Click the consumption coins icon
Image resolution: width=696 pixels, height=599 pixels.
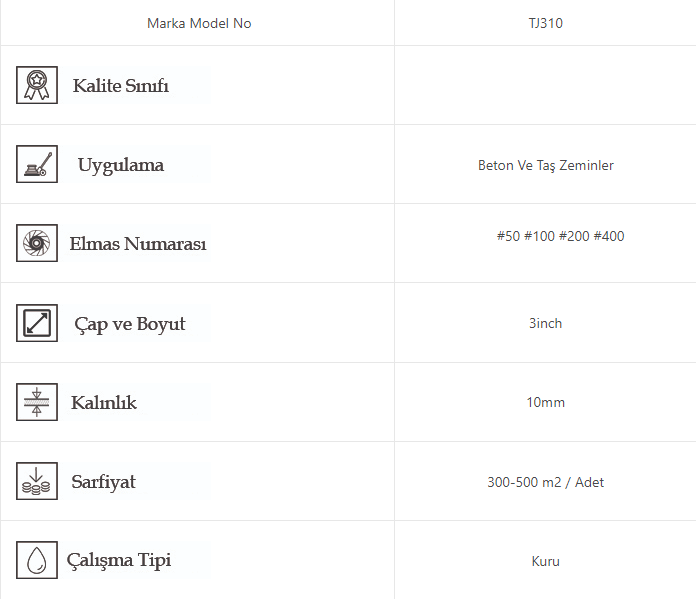pos(37,481)
